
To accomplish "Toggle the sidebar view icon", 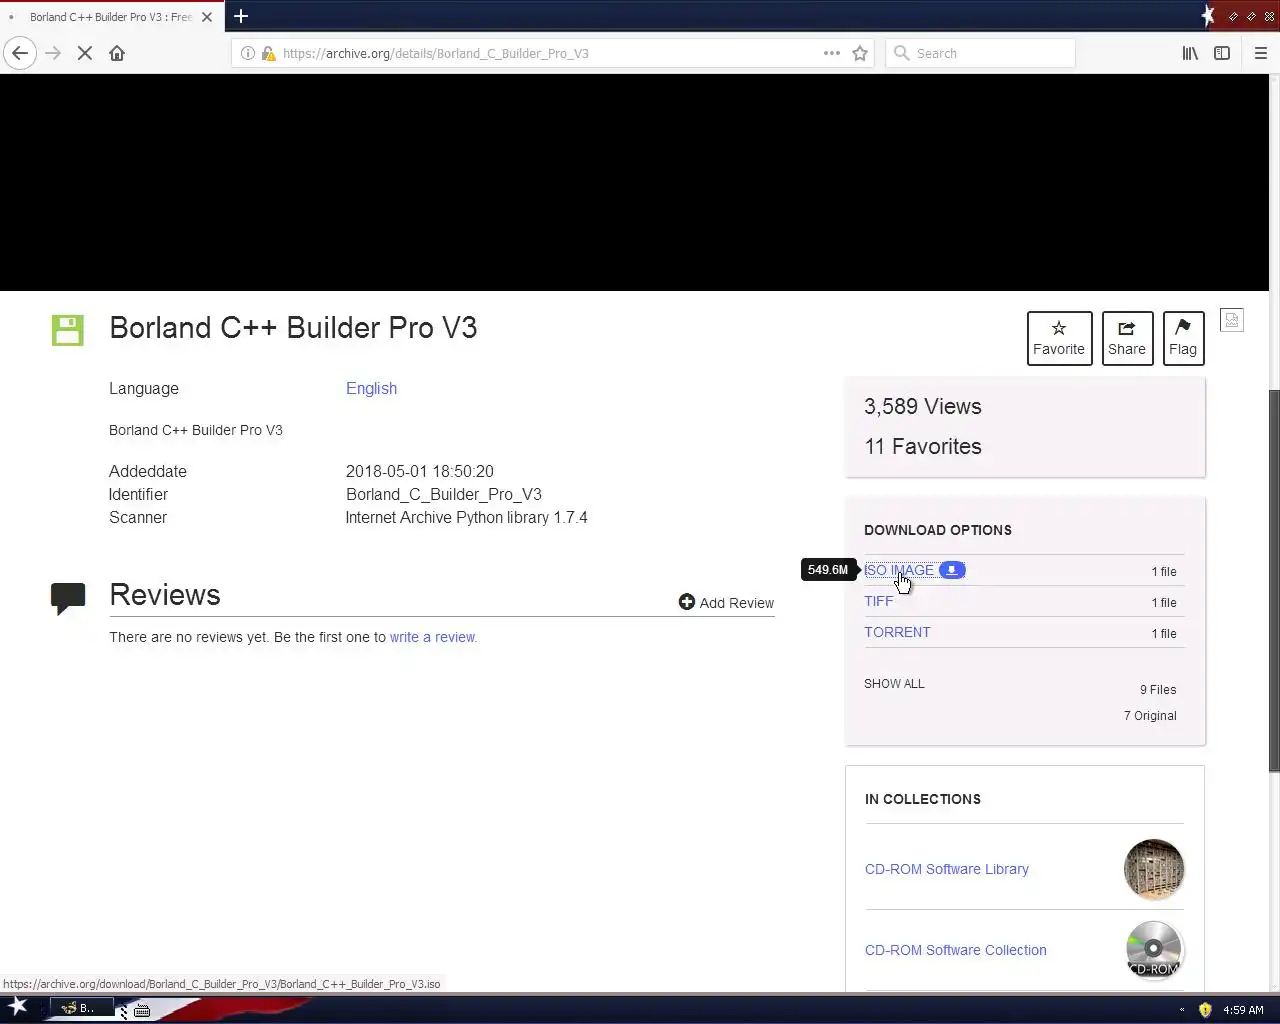I will [x=1222, y=53].
